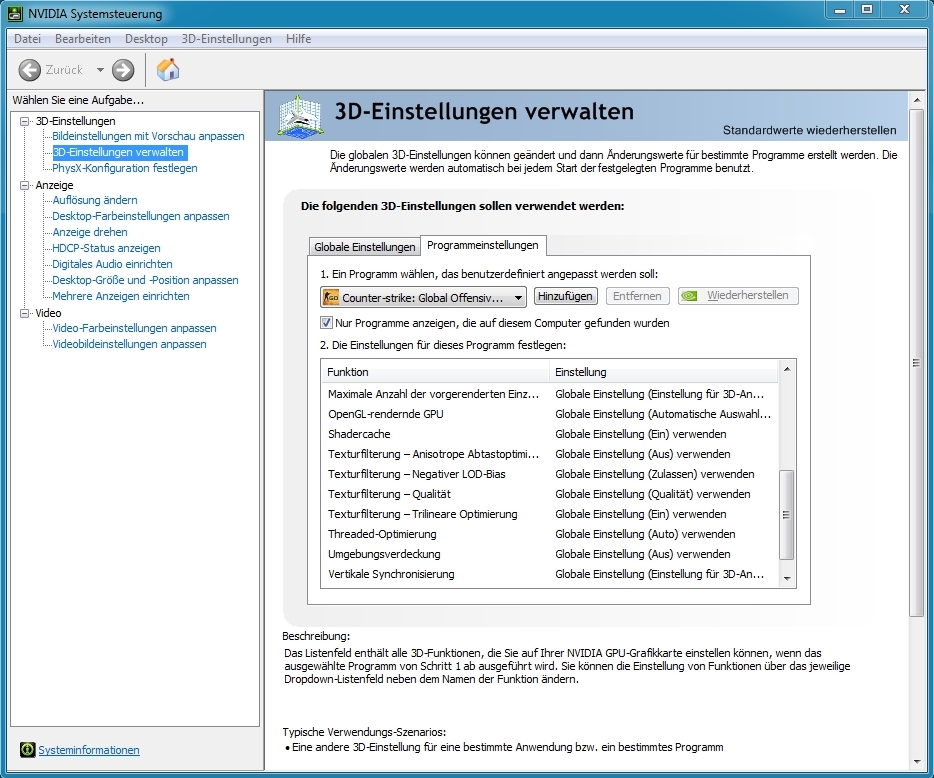Click the Umgebungsverdeckung setting value
934x778 pixels.
(643, 554)
